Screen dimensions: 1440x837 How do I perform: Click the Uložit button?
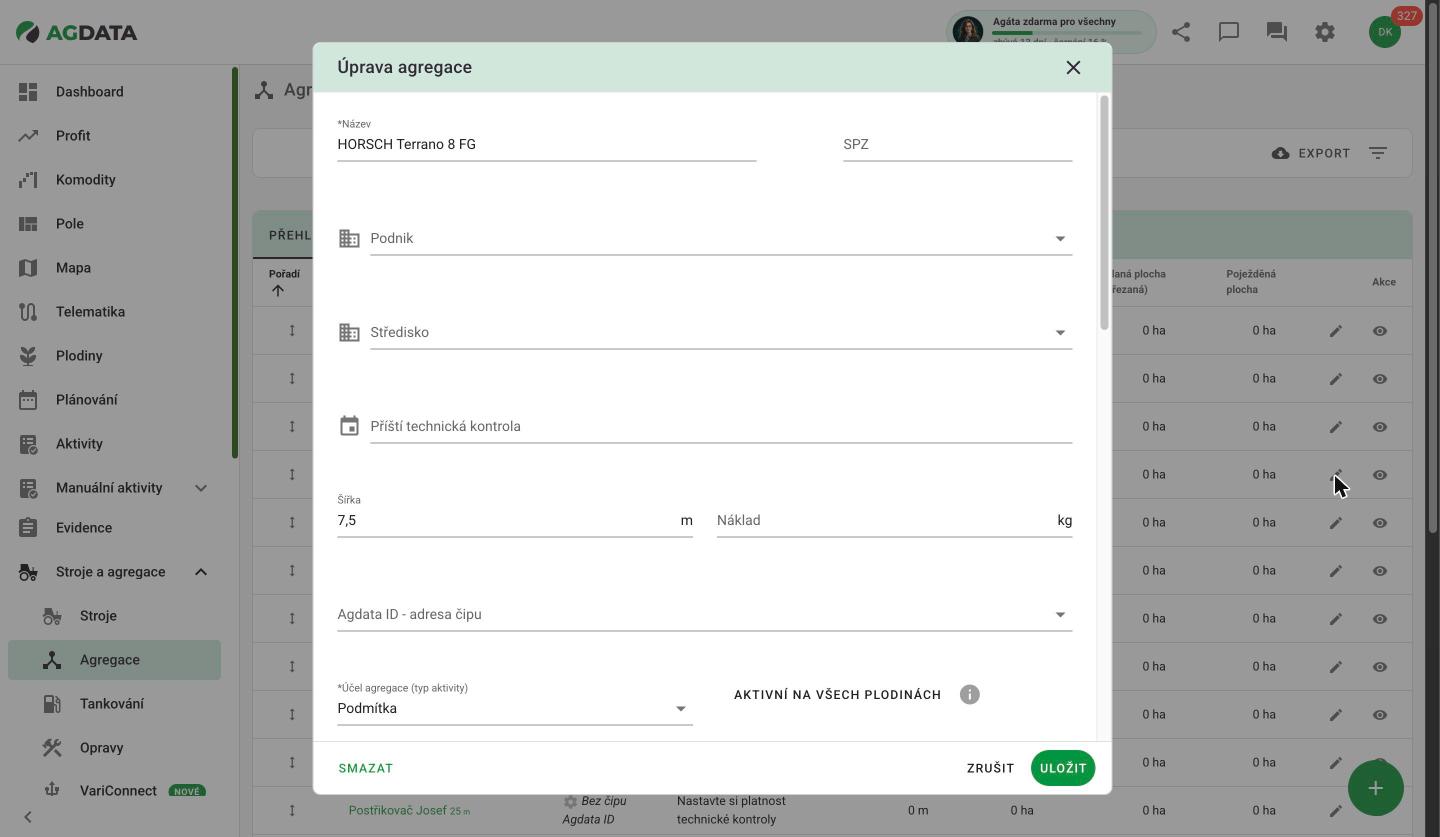point(1062,768)
